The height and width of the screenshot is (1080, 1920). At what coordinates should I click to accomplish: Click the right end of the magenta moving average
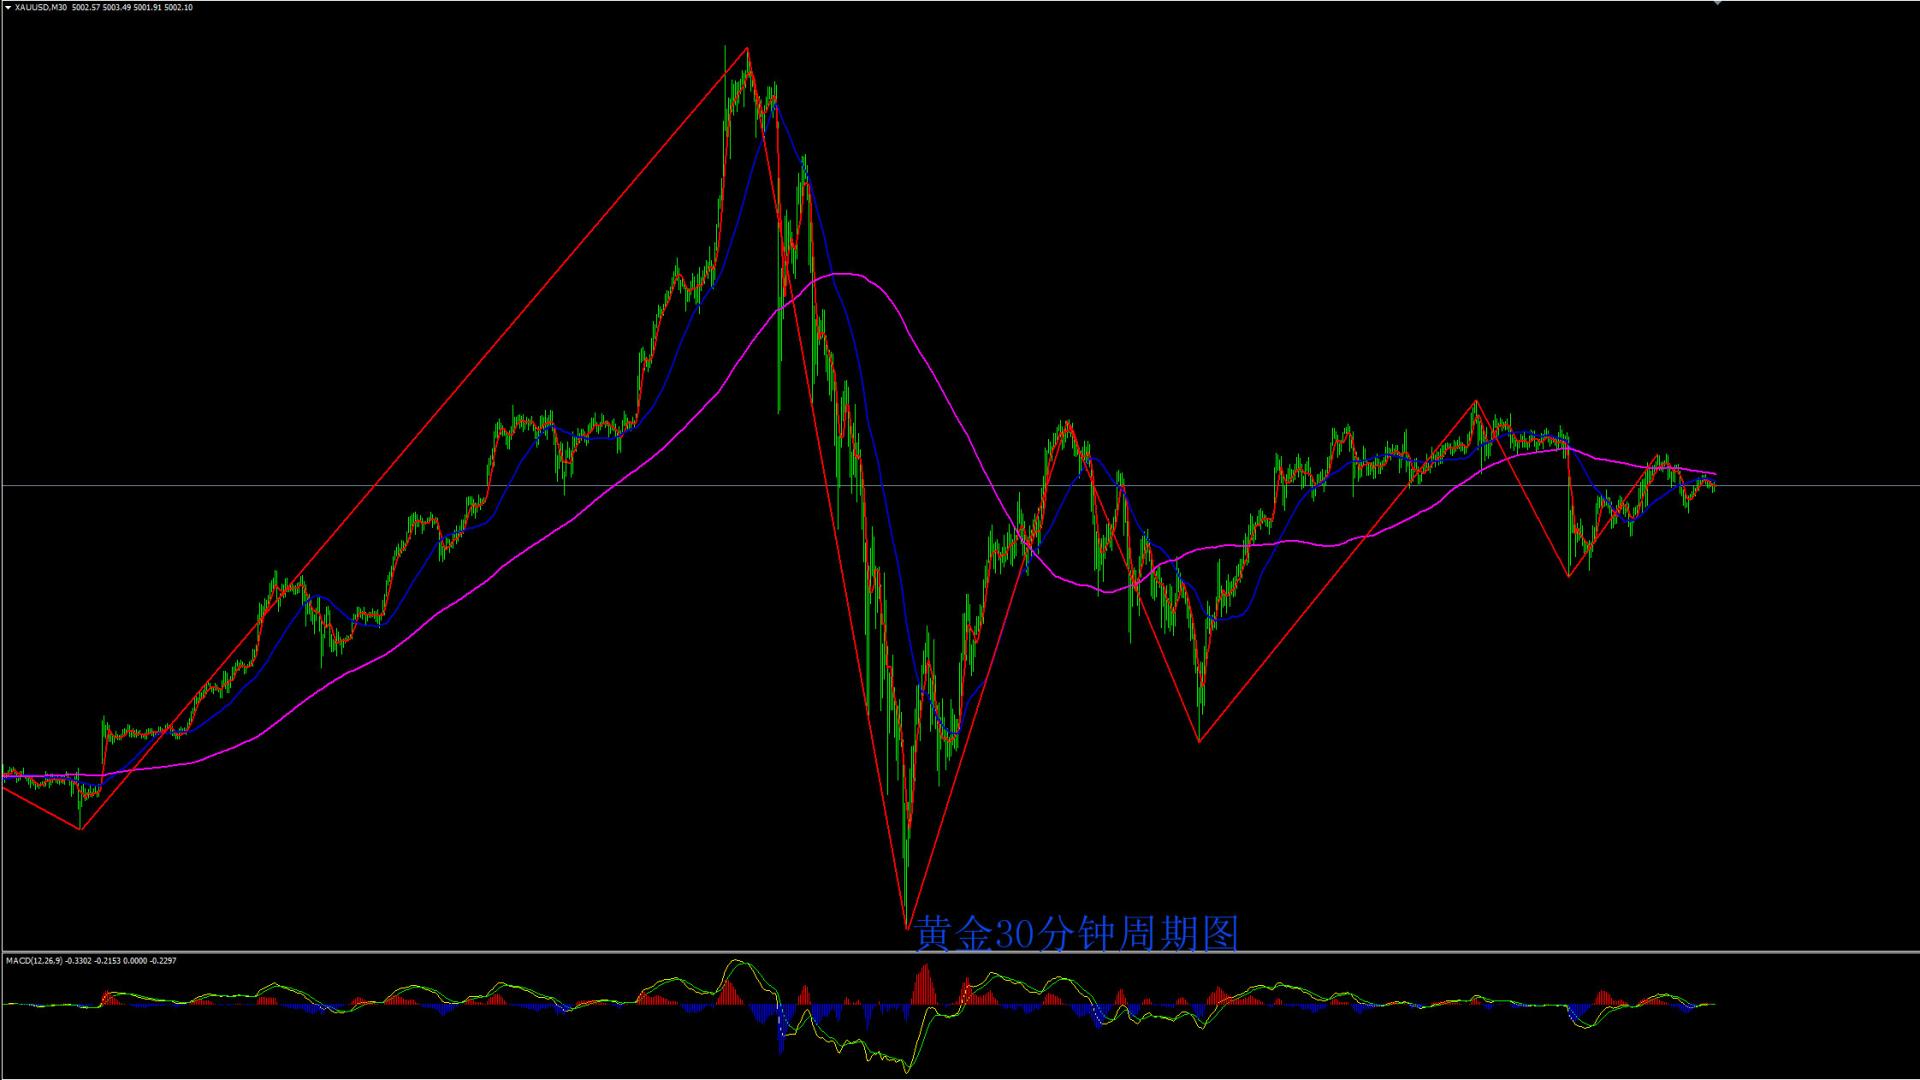pos(1715,473)
